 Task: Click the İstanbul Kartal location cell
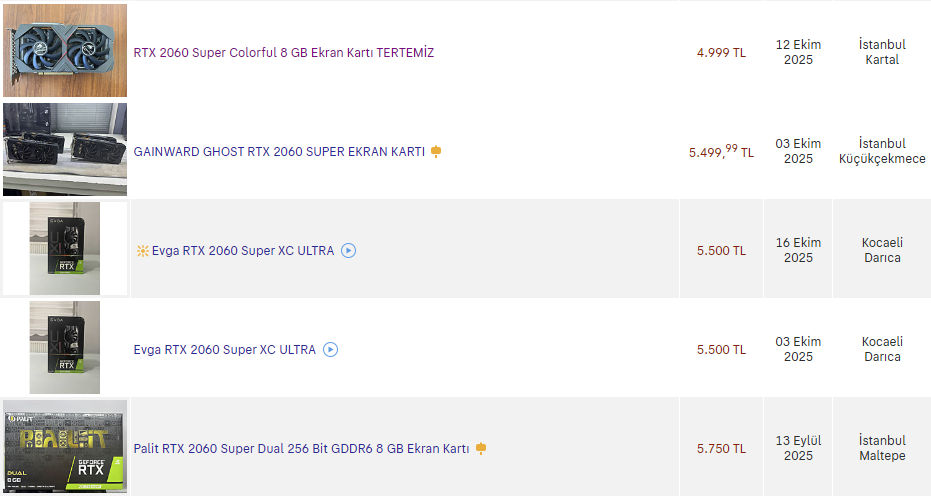tap(881, 52)
